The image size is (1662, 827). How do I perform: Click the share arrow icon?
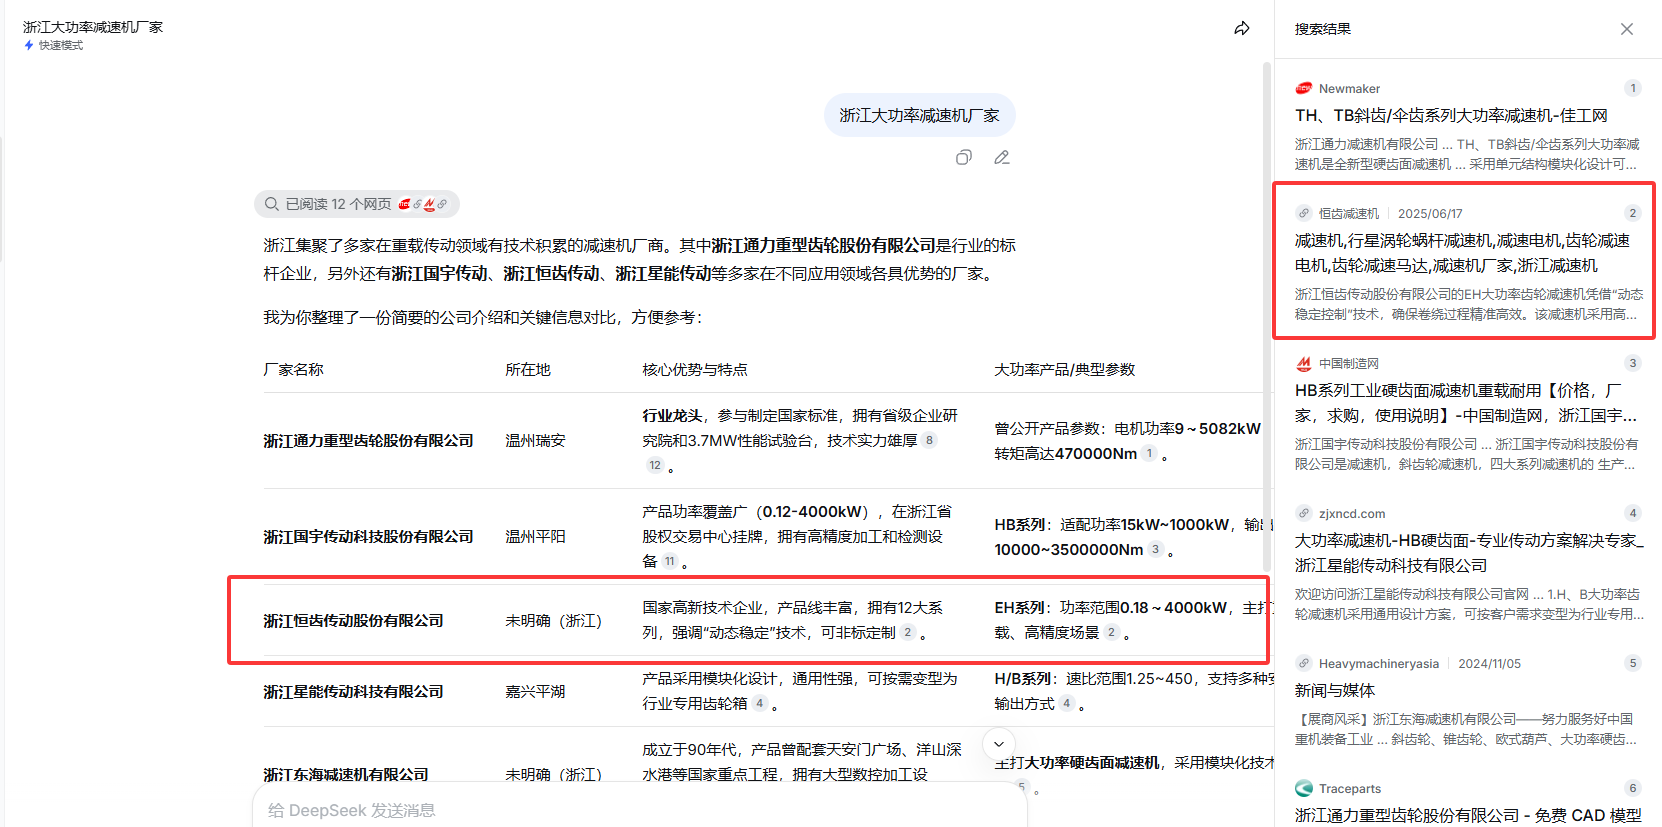1241,28
